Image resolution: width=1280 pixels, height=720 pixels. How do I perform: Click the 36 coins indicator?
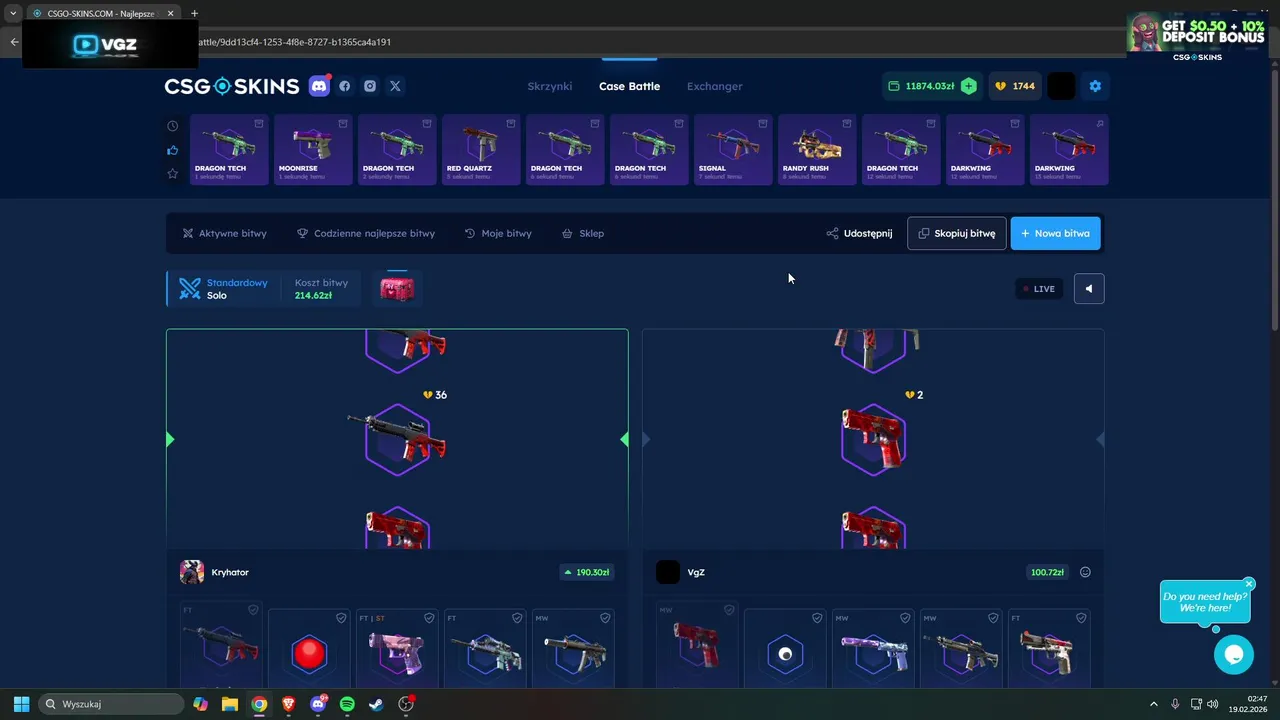435,395
